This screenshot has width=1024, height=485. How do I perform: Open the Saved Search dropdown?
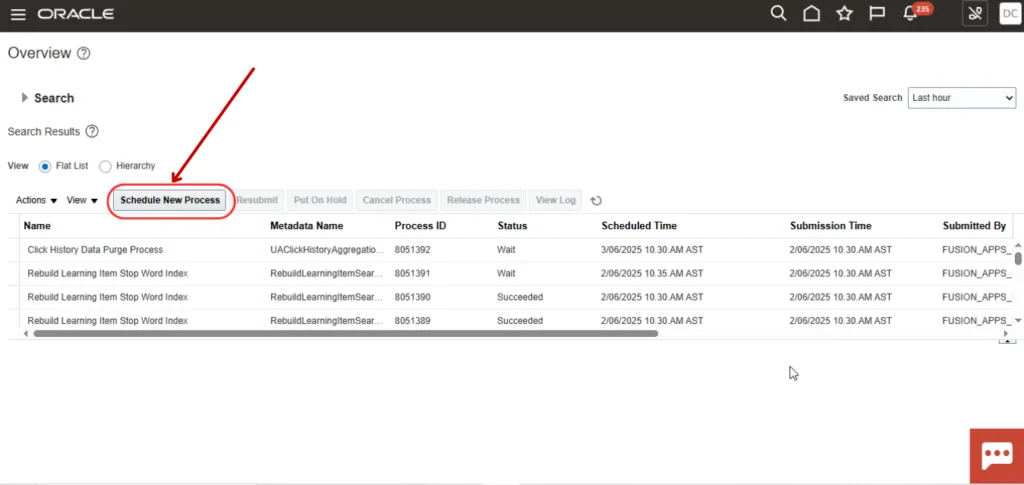click(x=961, y=98)
